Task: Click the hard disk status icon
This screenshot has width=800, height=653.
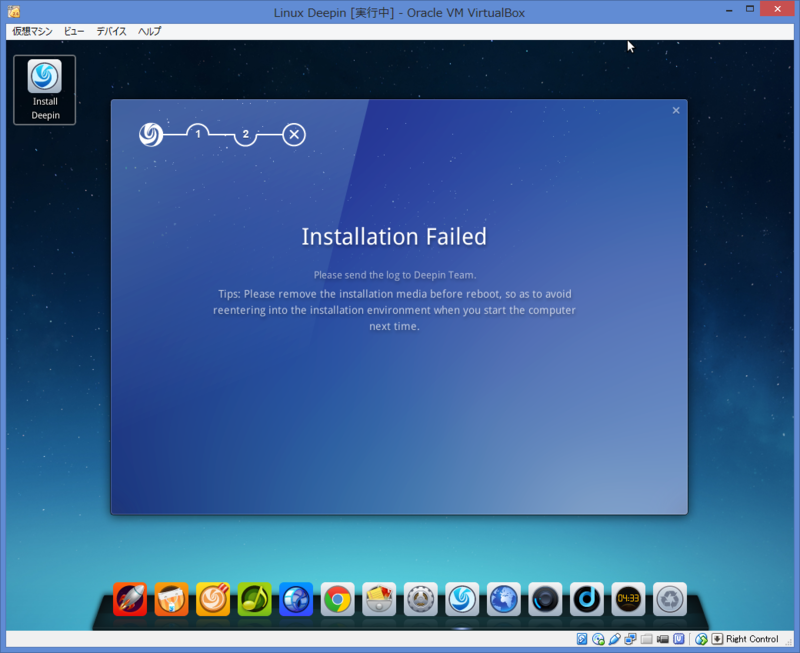Action: click(582, 639)
